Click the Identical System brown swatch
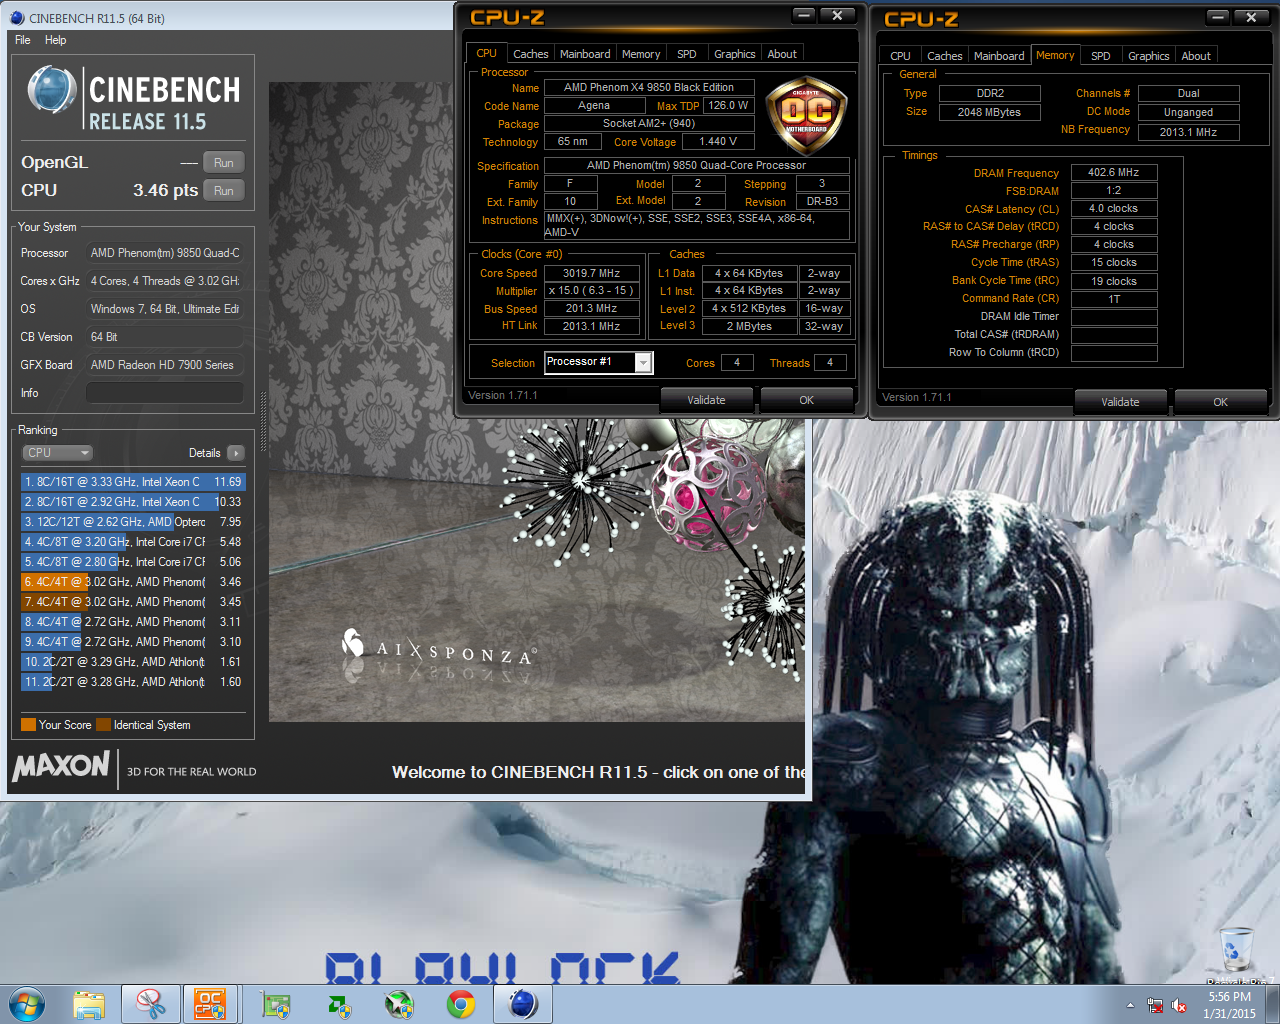Viewport: 1280px width, 1024px height. point(103,725)
